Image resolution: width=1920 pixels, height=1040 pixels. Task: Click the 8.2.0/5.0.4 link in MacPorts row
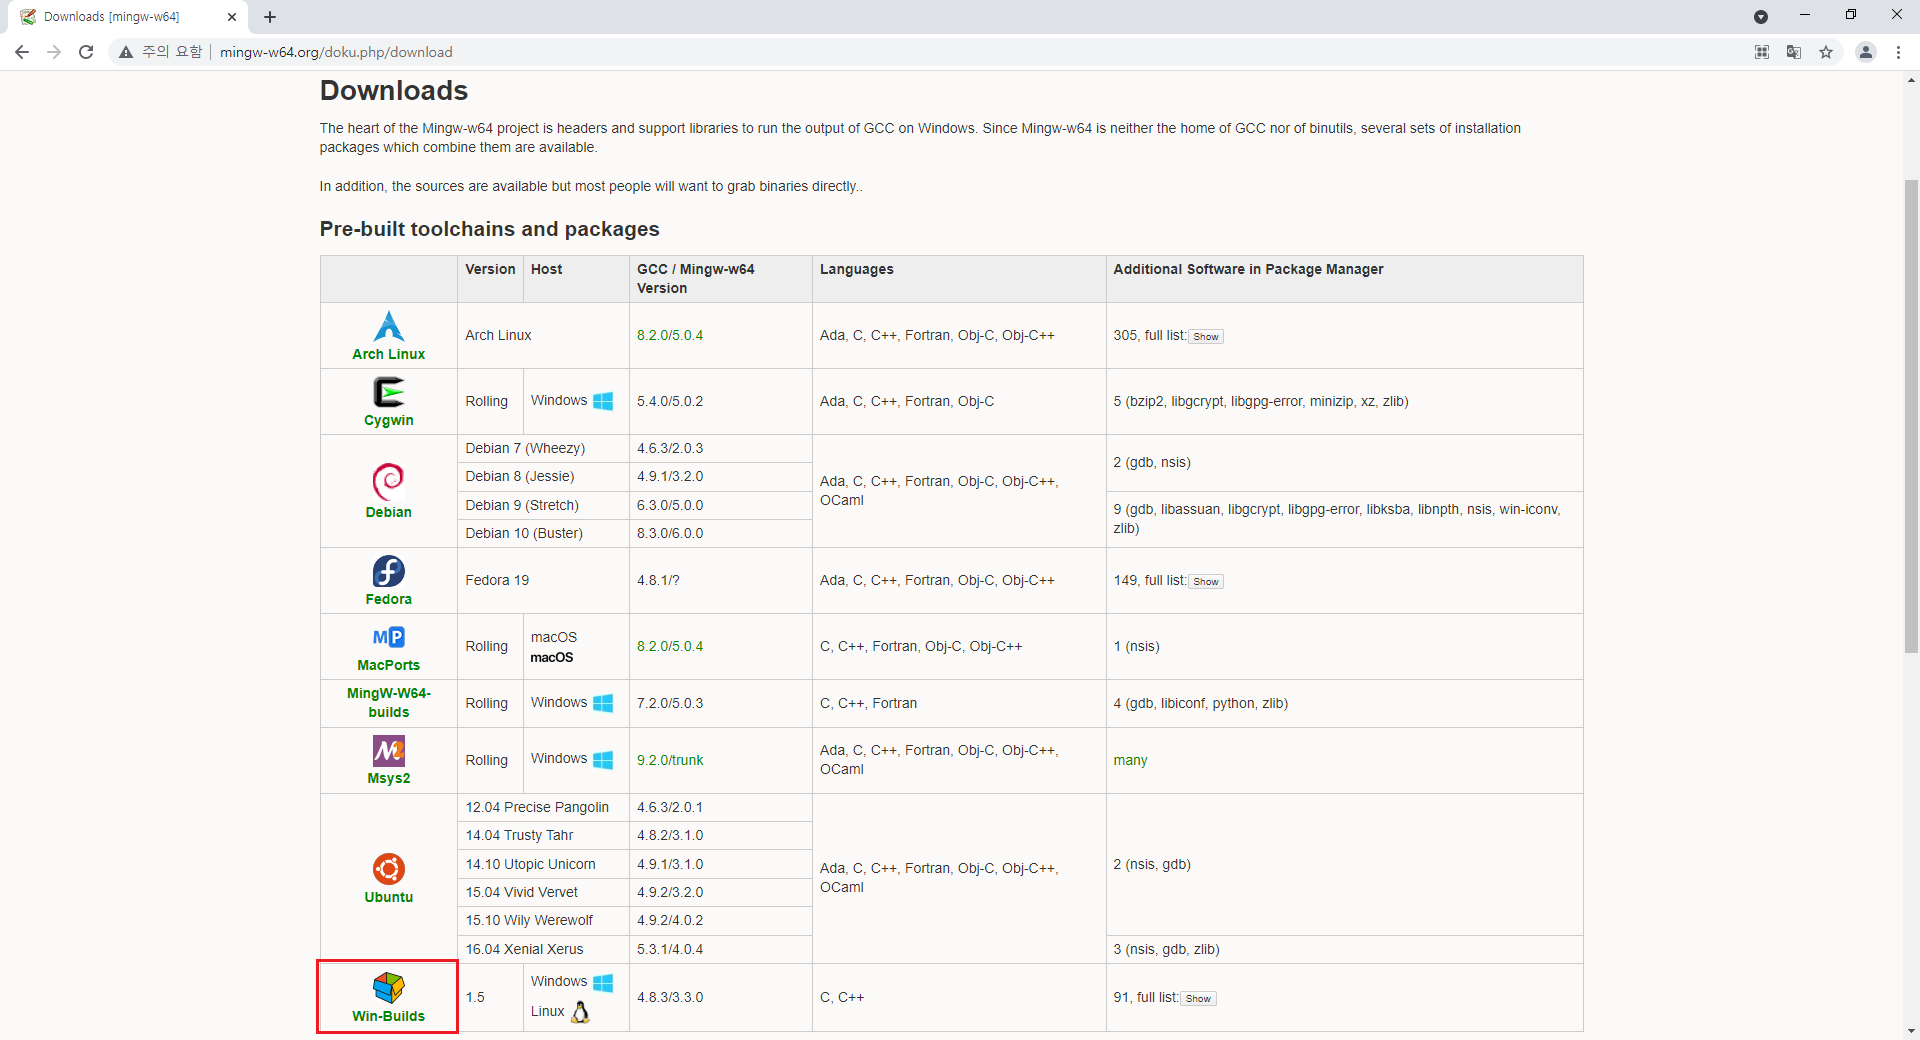point(670,646)
